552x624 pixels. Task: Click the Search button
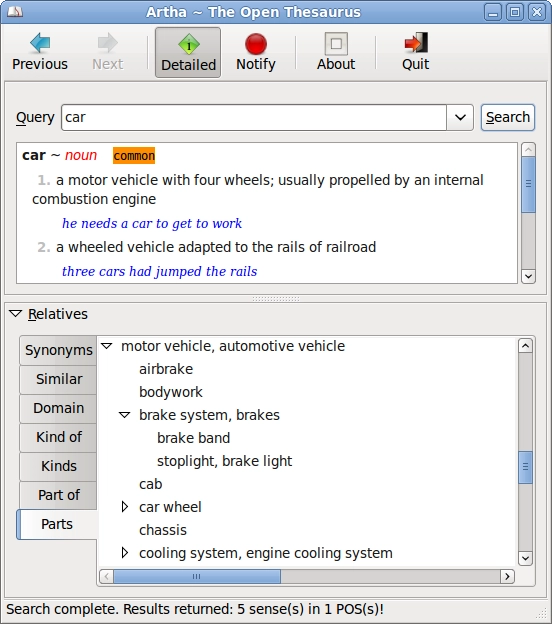click(508, 117)
